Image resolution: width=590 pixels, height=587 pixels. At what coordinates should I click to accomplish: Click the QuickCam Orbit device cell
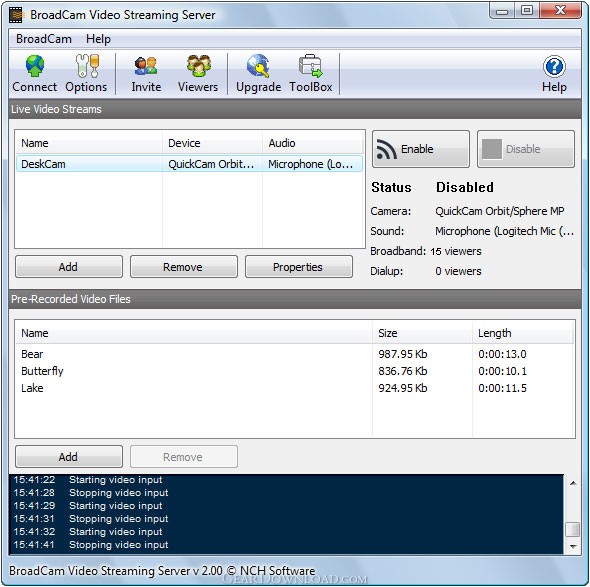click(211, 164)
